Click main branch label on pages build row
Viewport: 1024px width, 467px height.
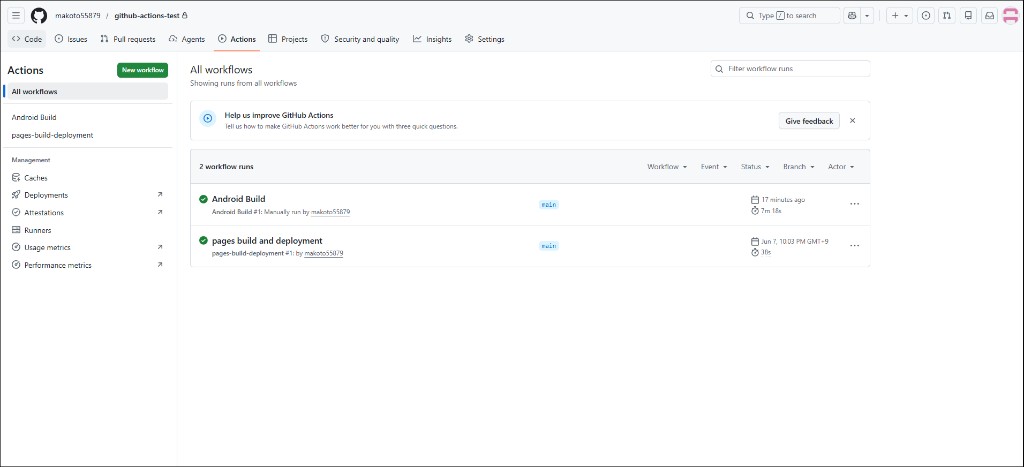549,246
